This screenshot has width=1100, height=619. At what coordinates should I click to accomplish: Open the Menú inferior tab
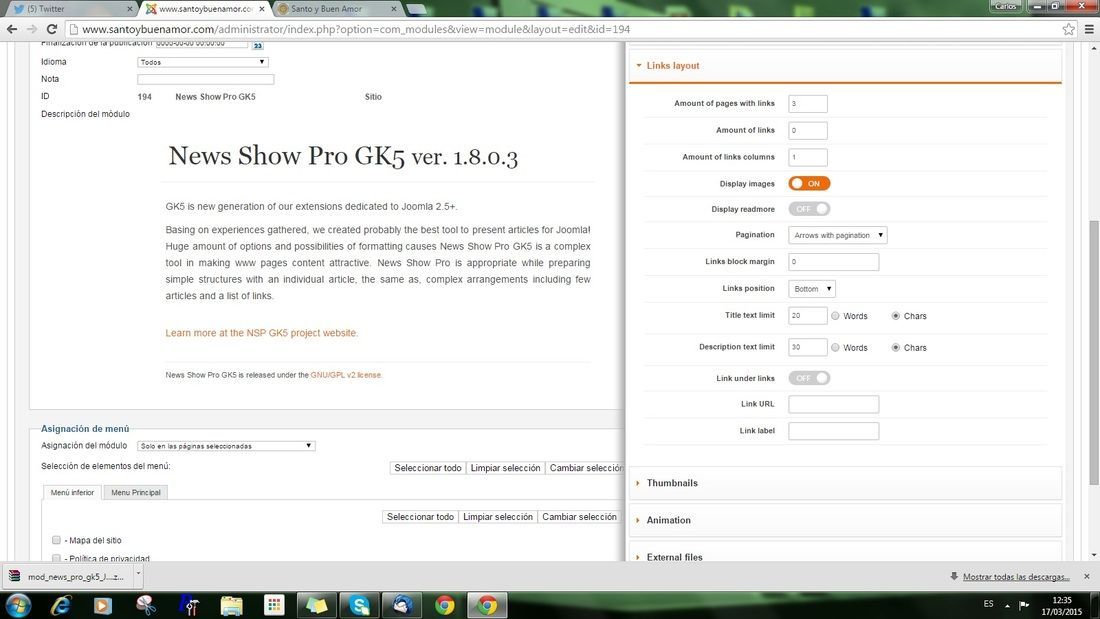pos(72,493)
